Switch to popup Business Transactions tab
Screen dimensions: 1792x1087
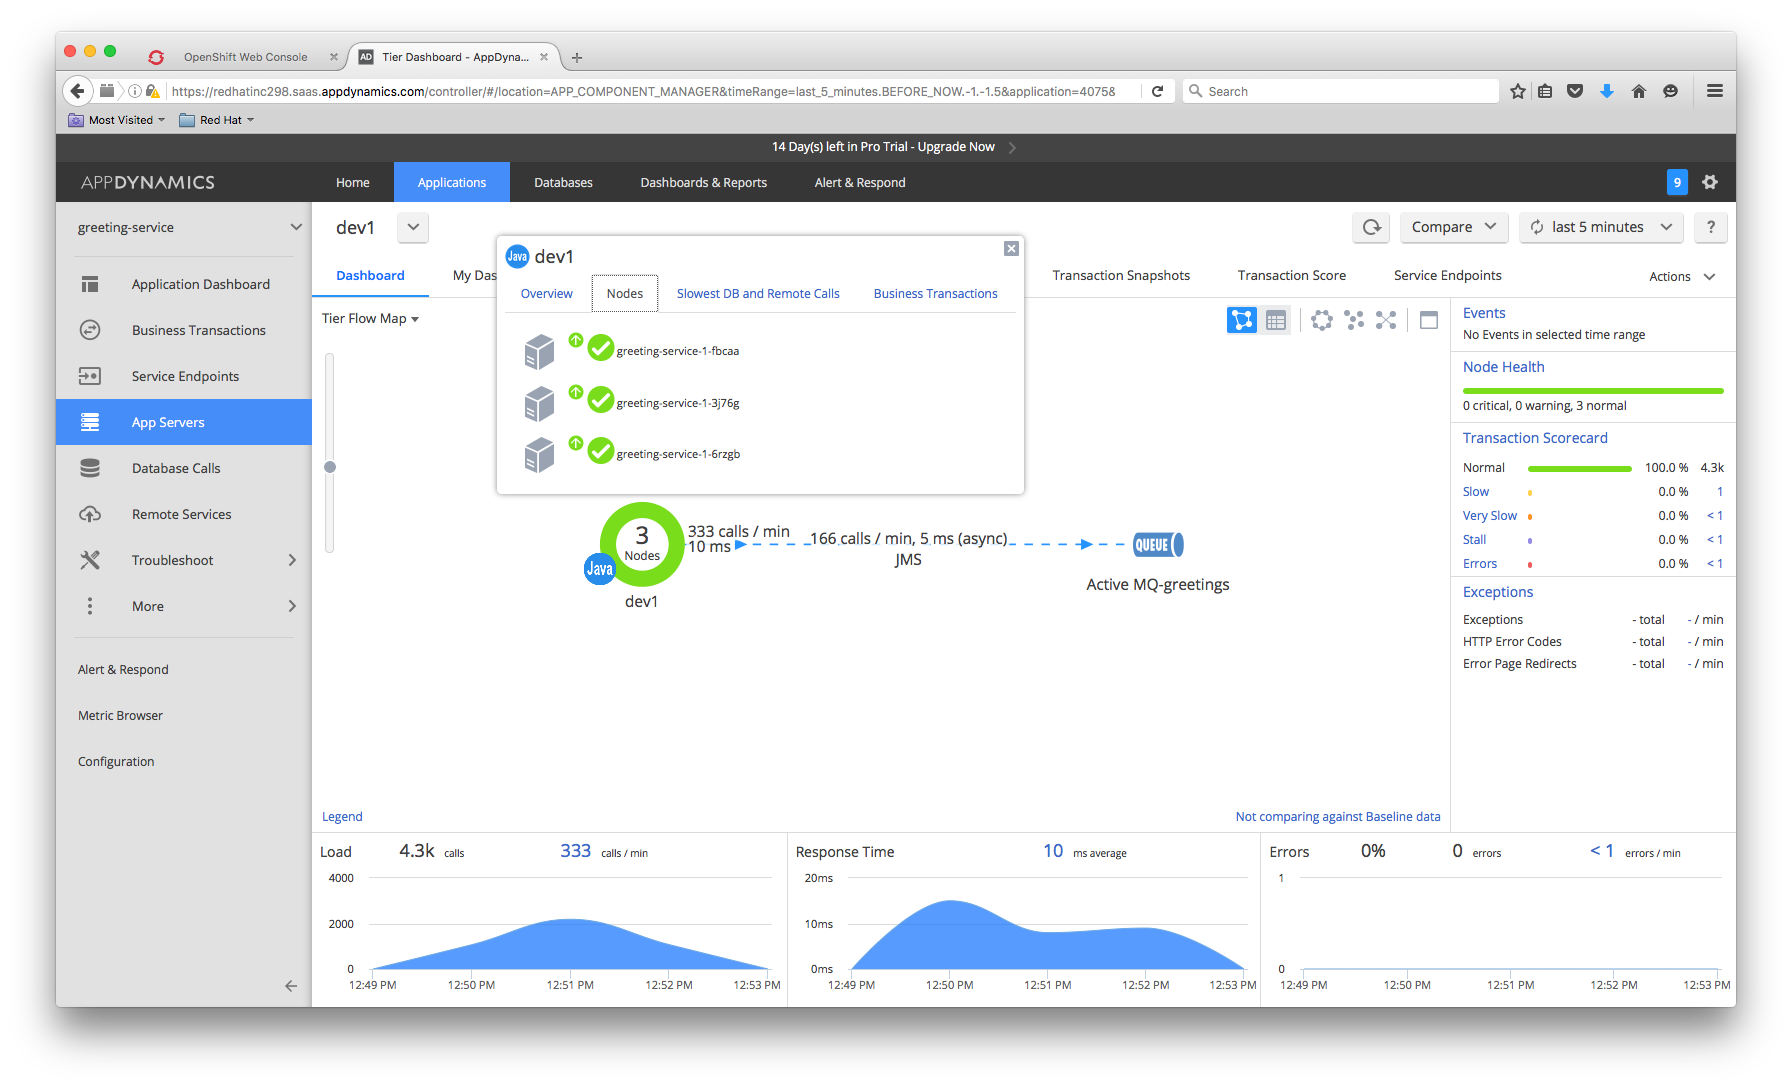(x=935, y=293)
